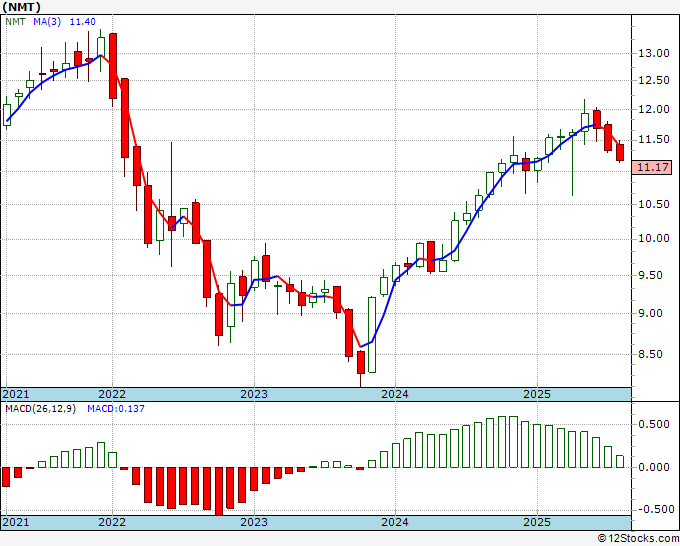Click 2024 on the price chart timeline
This screenshot has height=546, width=680.
[395, 394]
